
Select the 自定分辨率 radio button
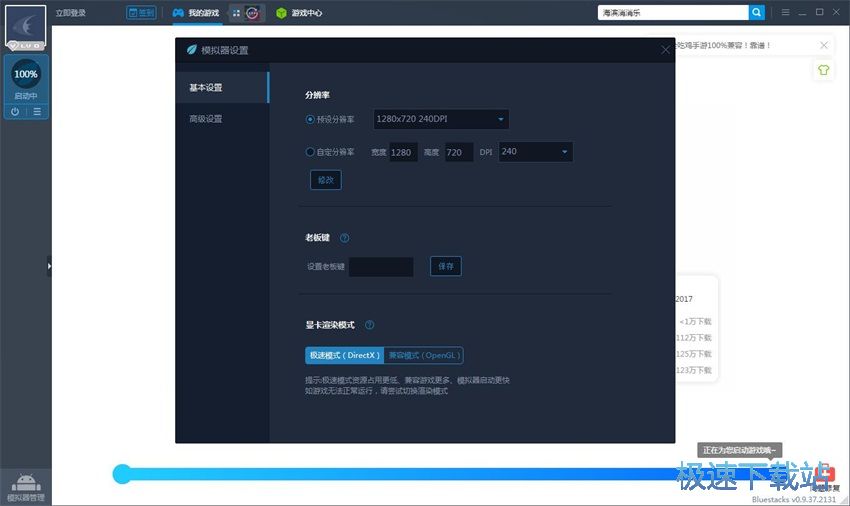pyautogui.click(x=310, y=152)
